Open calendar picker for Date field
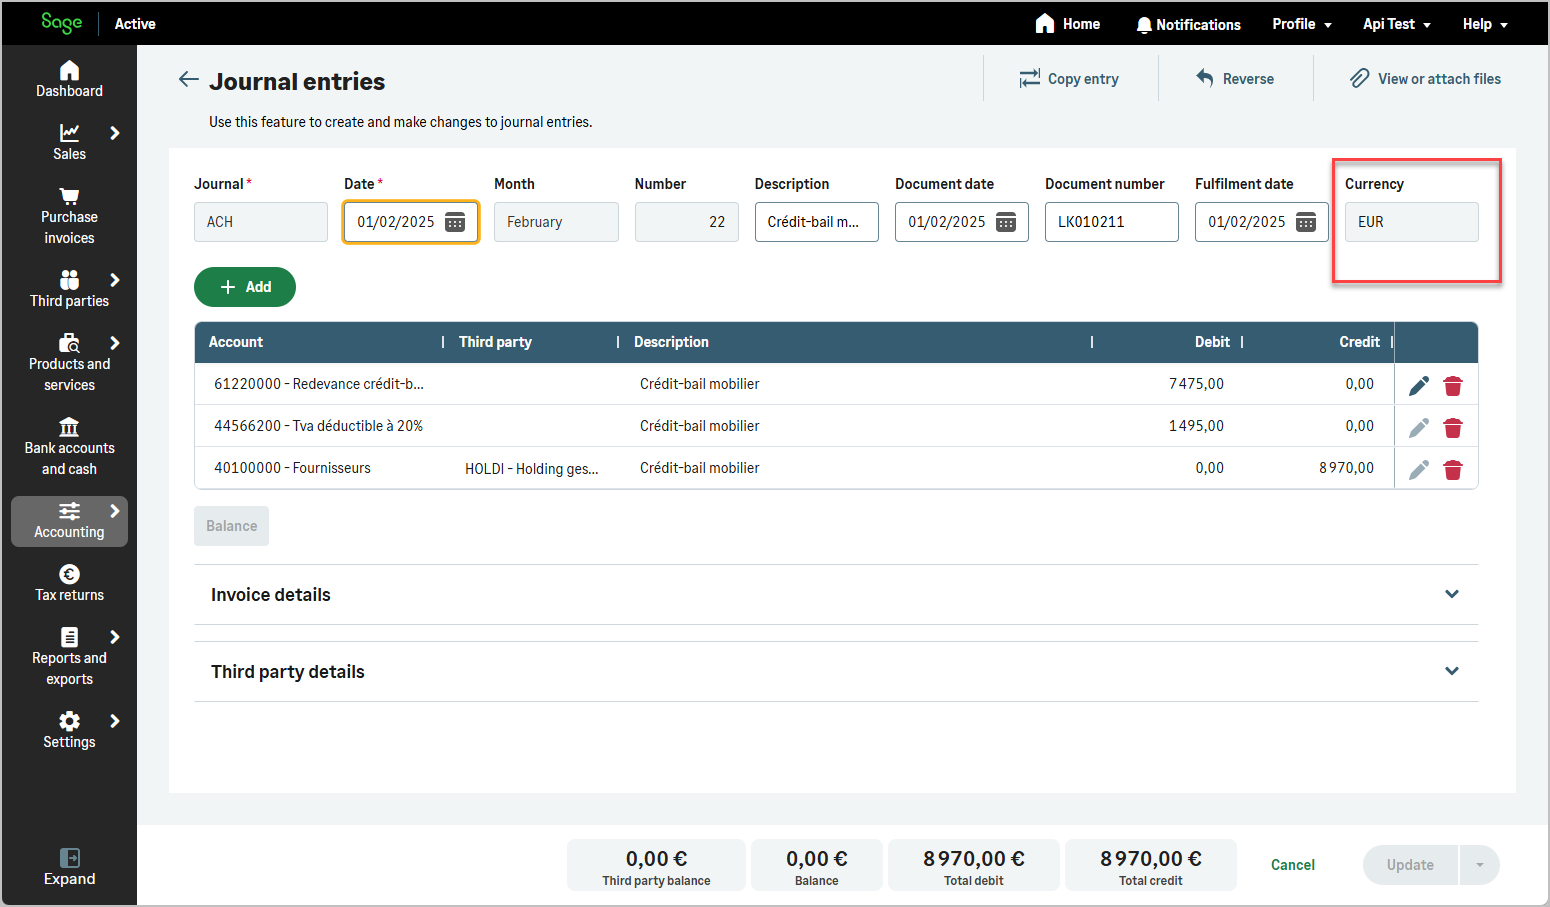Viewport: 1550px width, 907px height. (455, 222)
